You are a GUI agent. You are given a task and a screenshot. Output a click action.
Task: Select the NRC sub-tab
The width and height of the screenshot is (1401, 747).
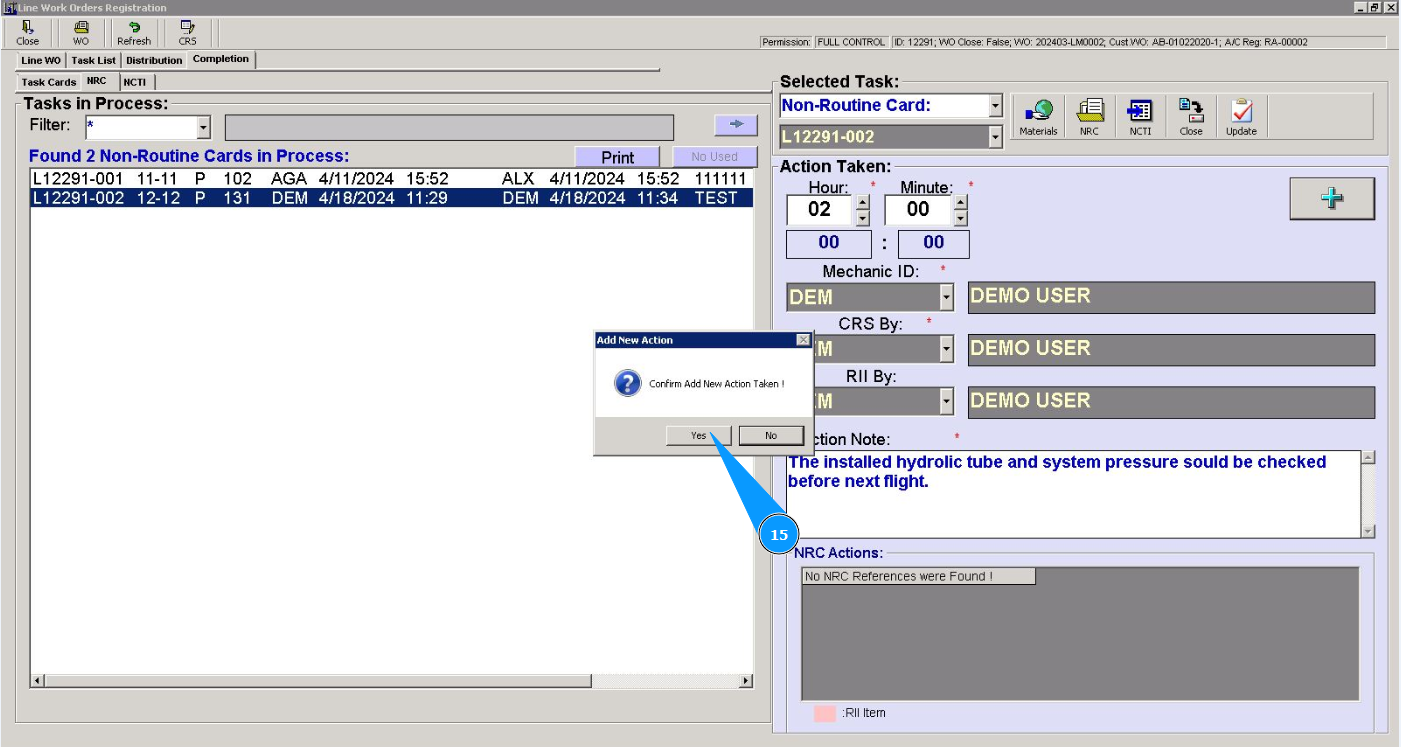click(96, 81)
